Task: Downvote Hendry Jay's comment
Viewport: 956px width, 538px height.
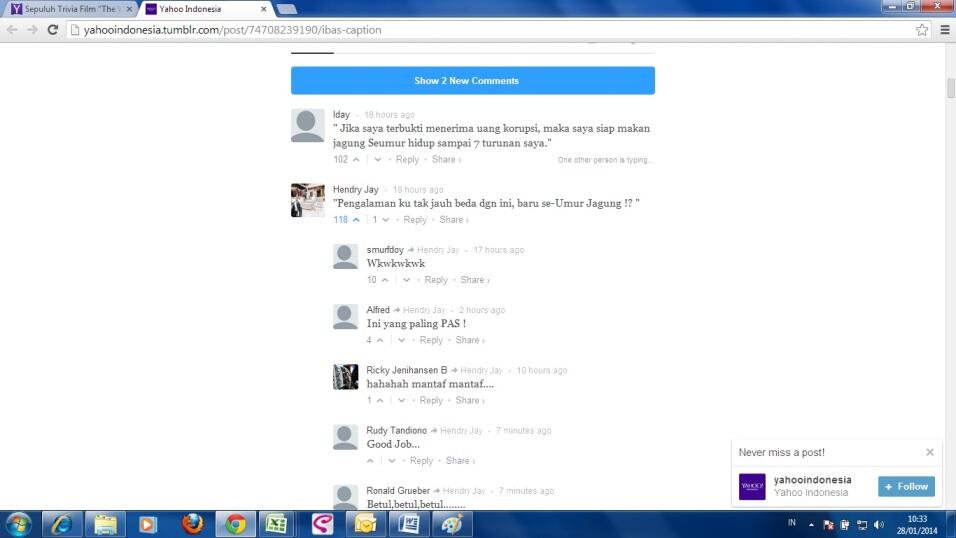Action: [386, 220]
